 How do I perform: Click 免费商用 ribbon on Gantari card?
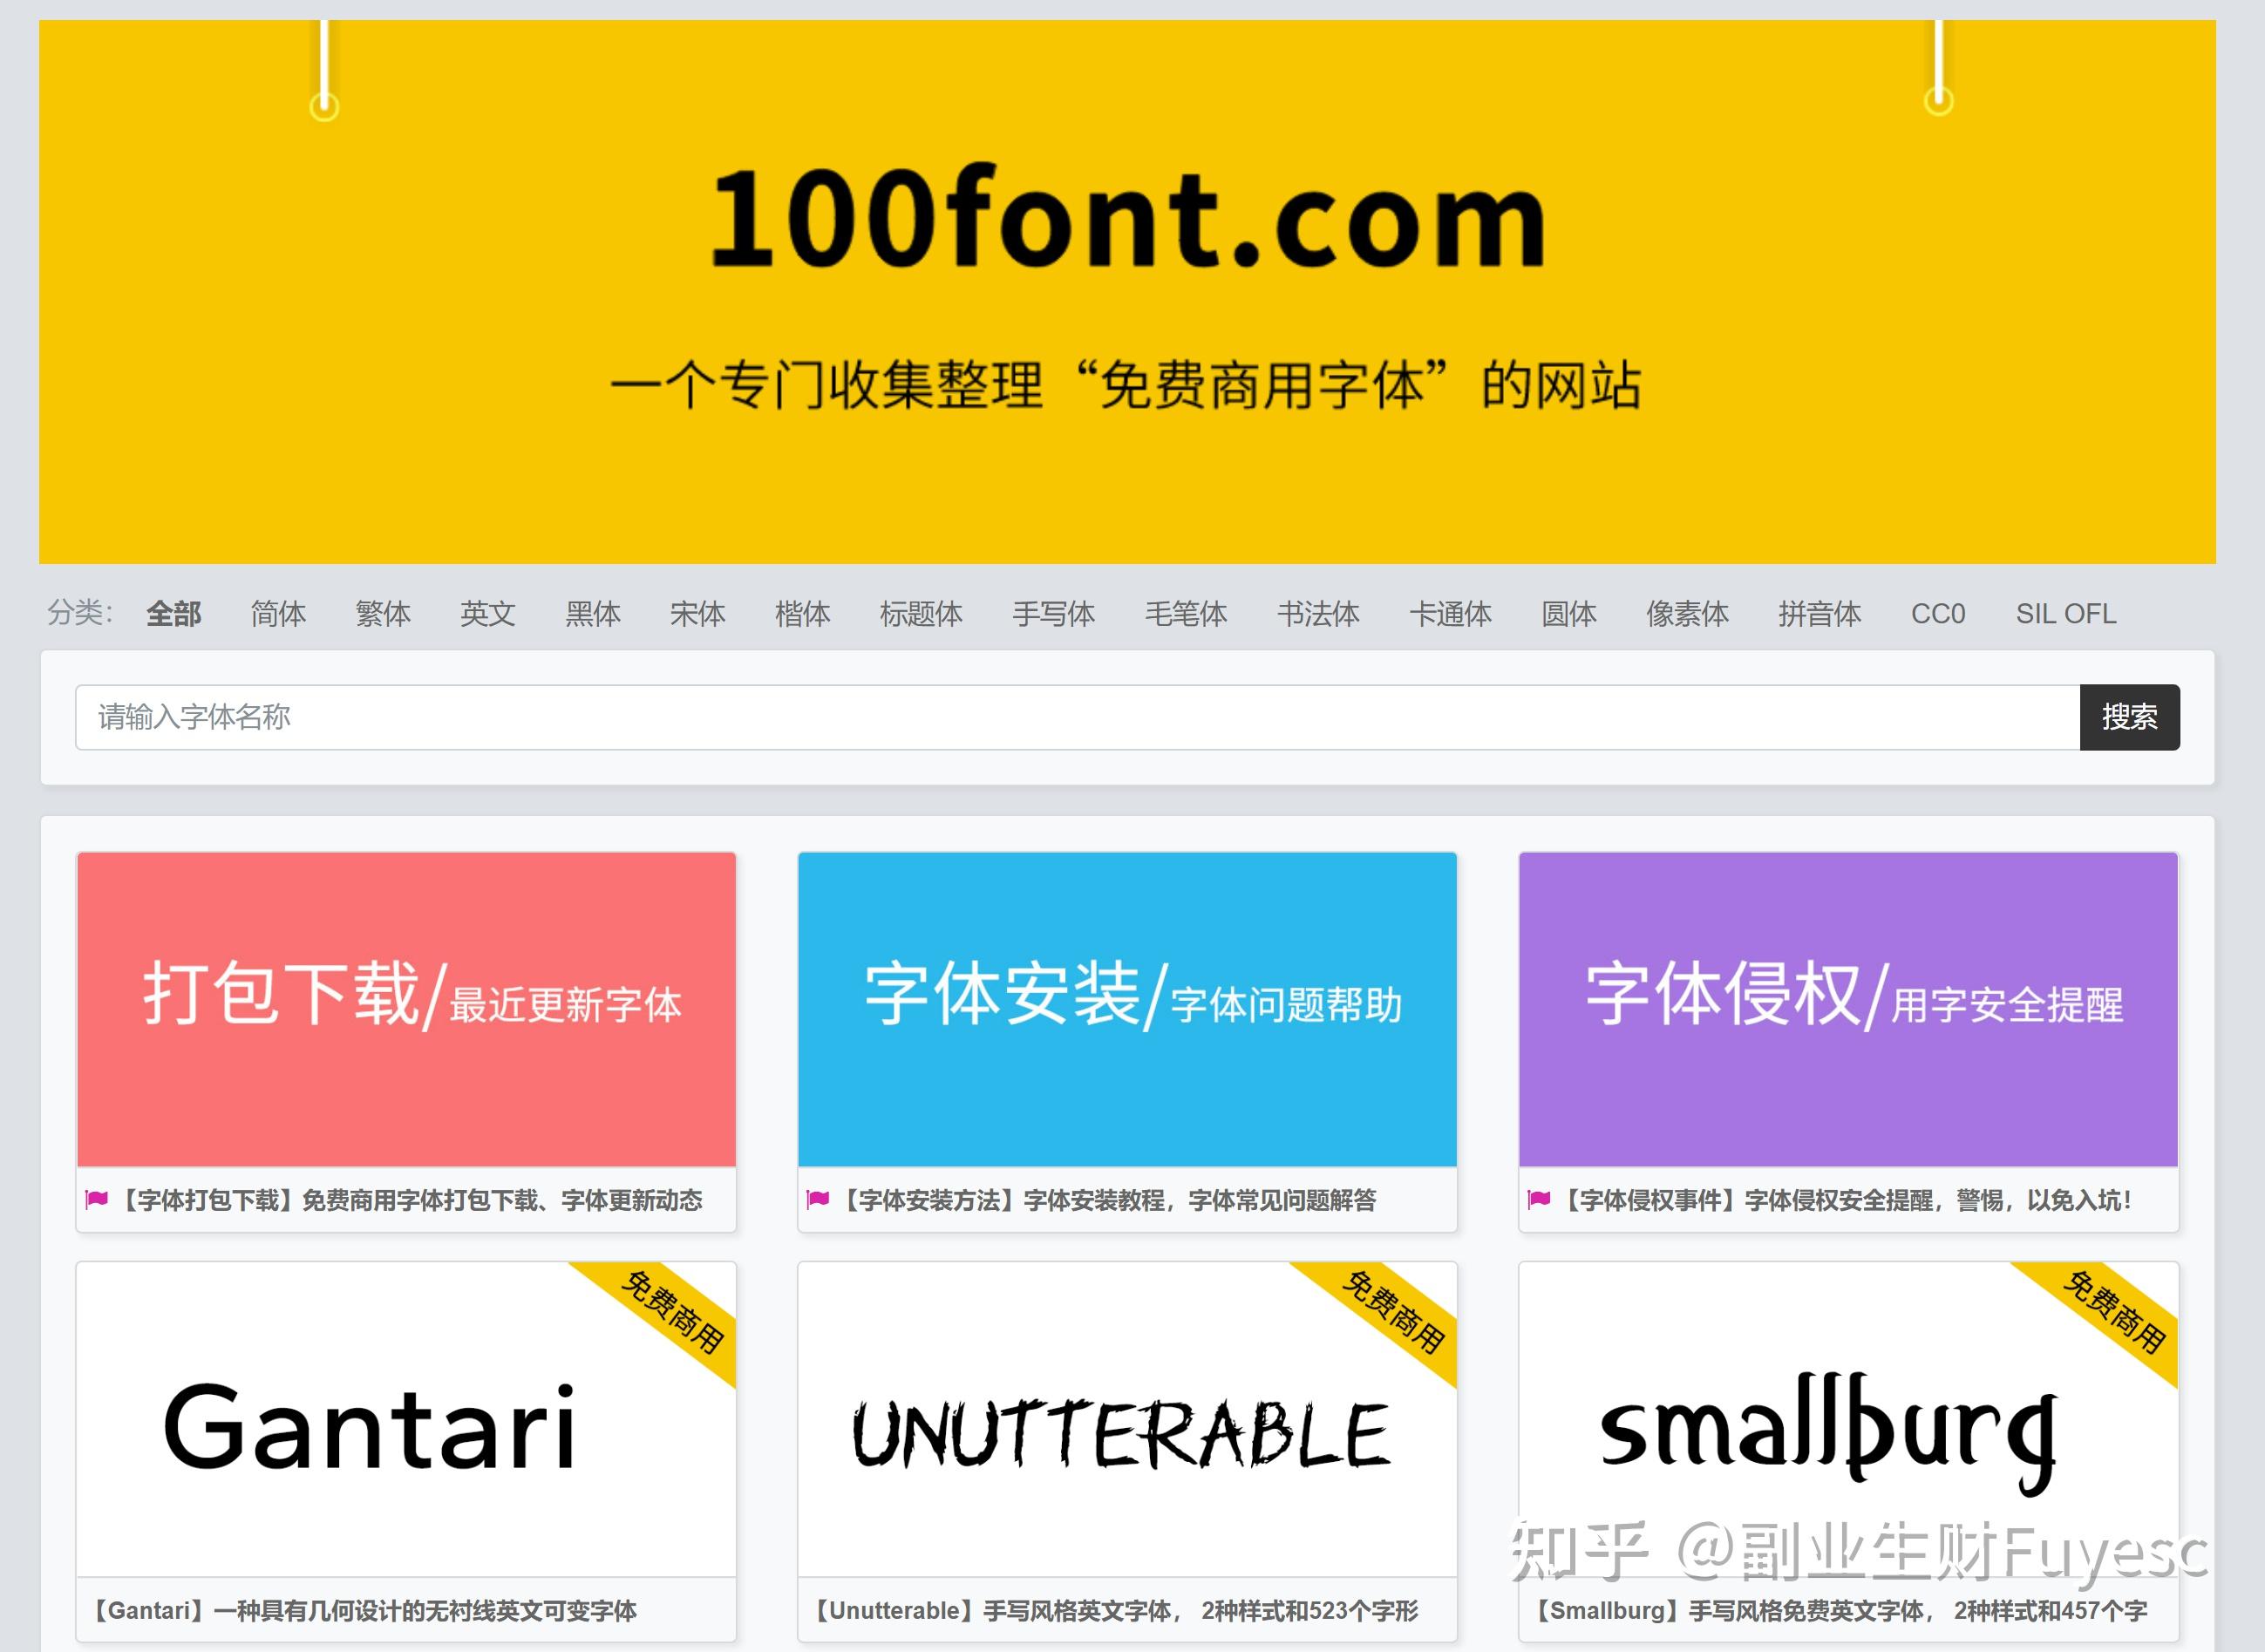point(671,1312)
